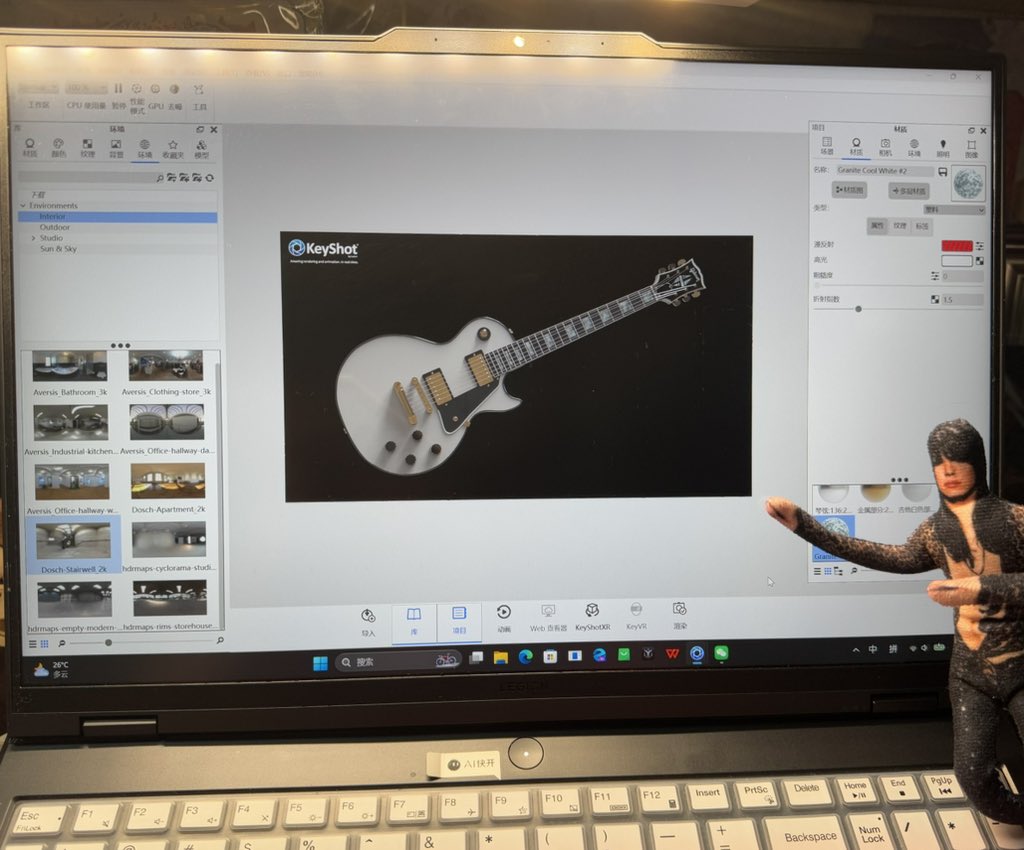Toggle GPU mode in the ribbon
Image resolution: width=1024 pixels, height=850 pixels.
pyautogui.click(x=155, y=97)
